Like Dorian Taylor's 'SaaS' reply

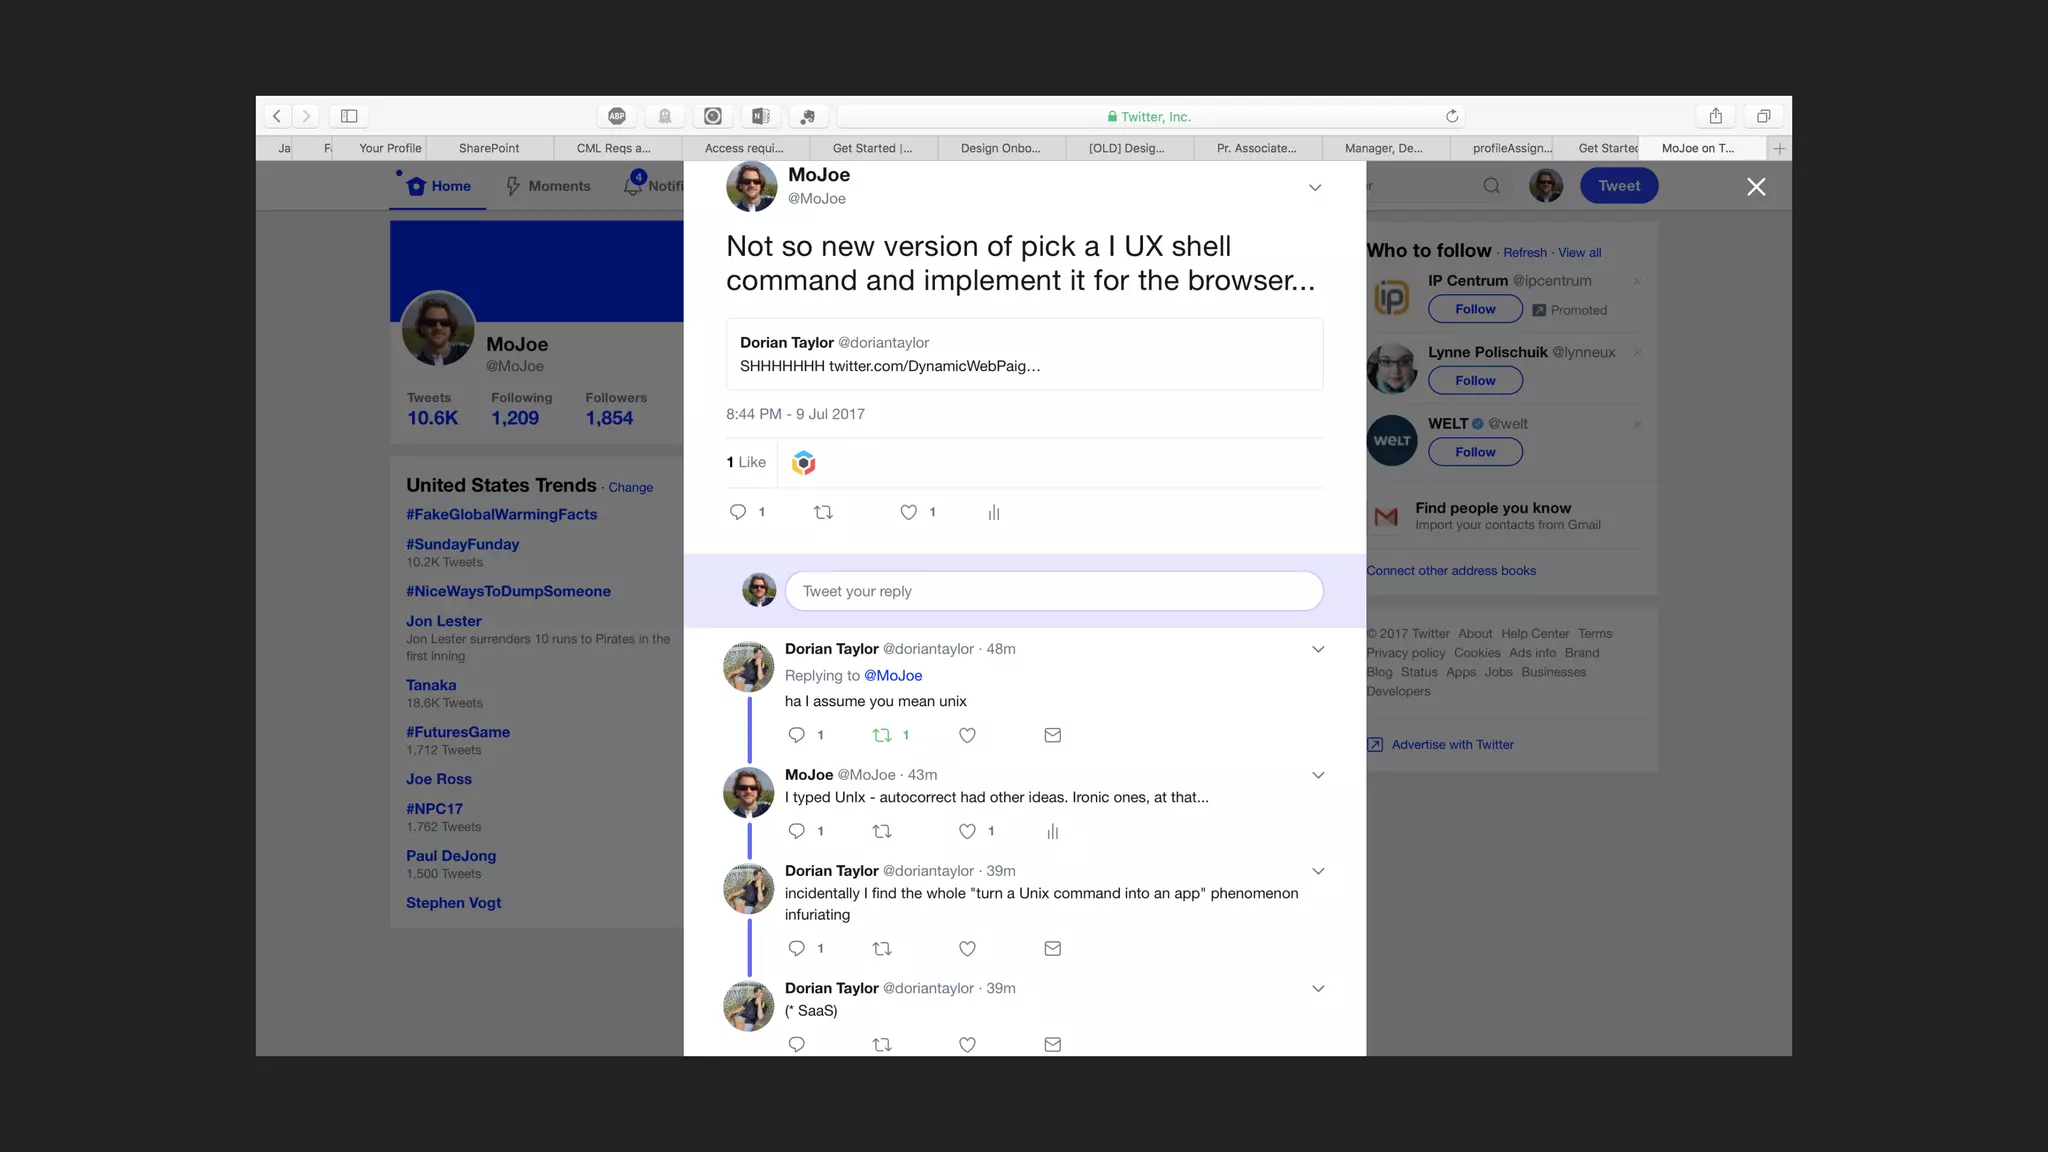(967, 1044)
